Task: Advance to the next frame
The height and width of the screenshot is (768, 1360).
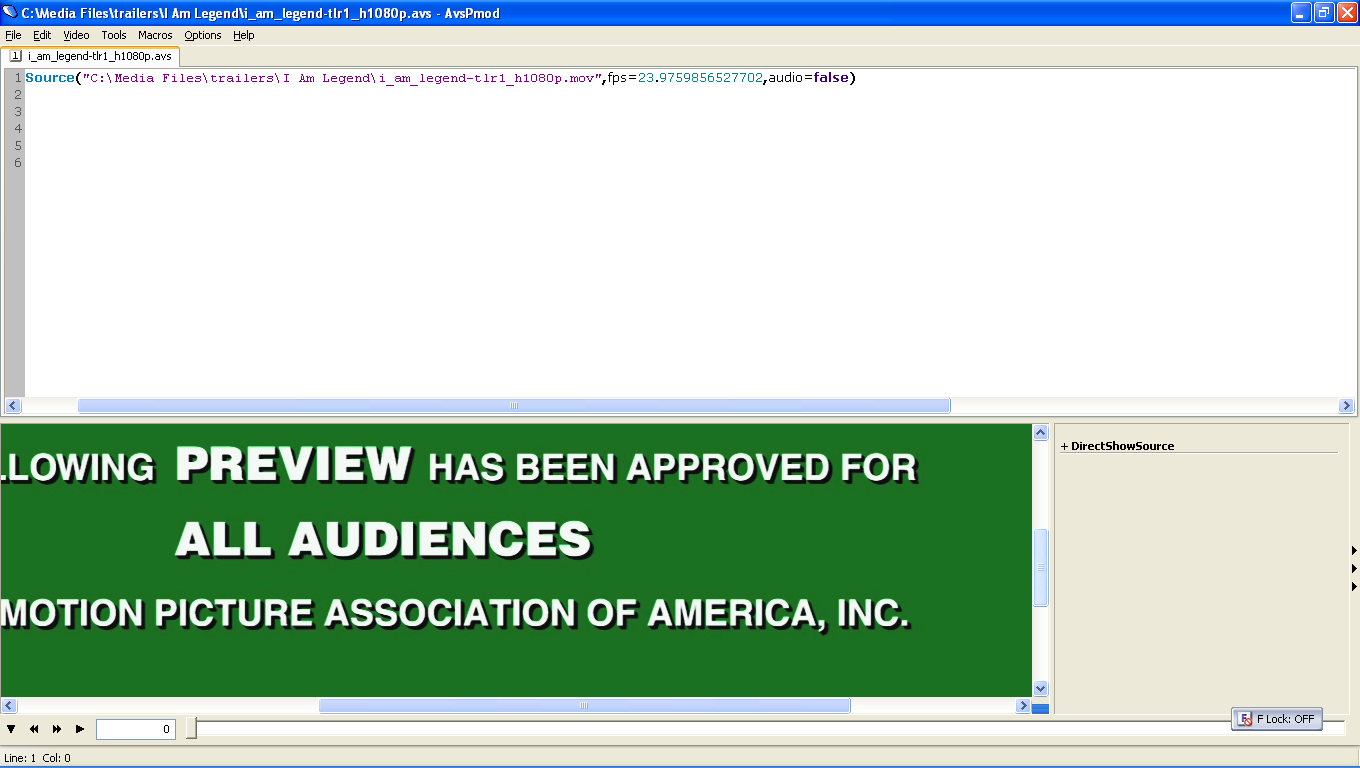Action: click(x=57, y=729)
